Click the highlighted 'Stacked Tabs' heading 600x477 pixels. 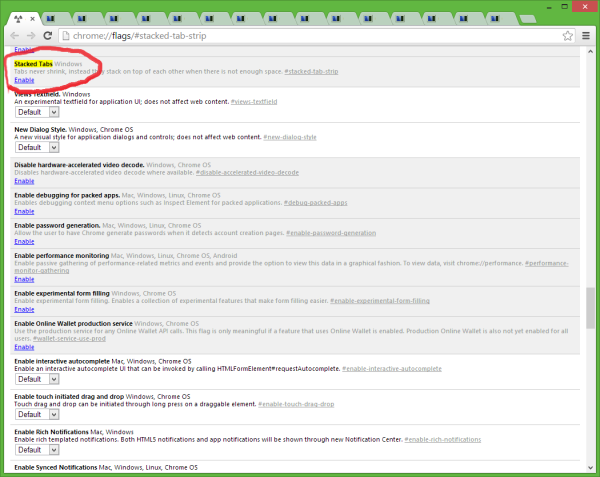click(x=33, y=64)
